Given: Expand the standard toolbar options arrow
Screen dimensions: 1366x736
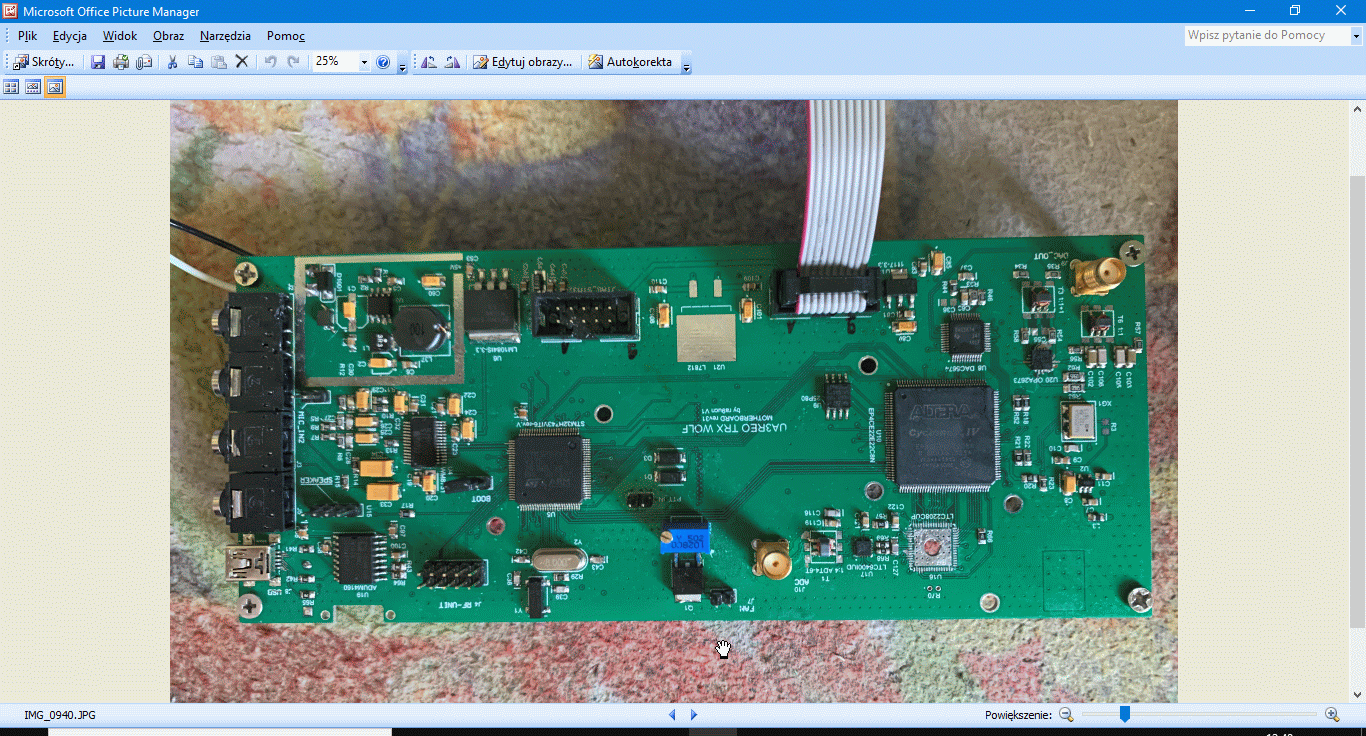Looking at the screenshot, I should coord(402,65).
